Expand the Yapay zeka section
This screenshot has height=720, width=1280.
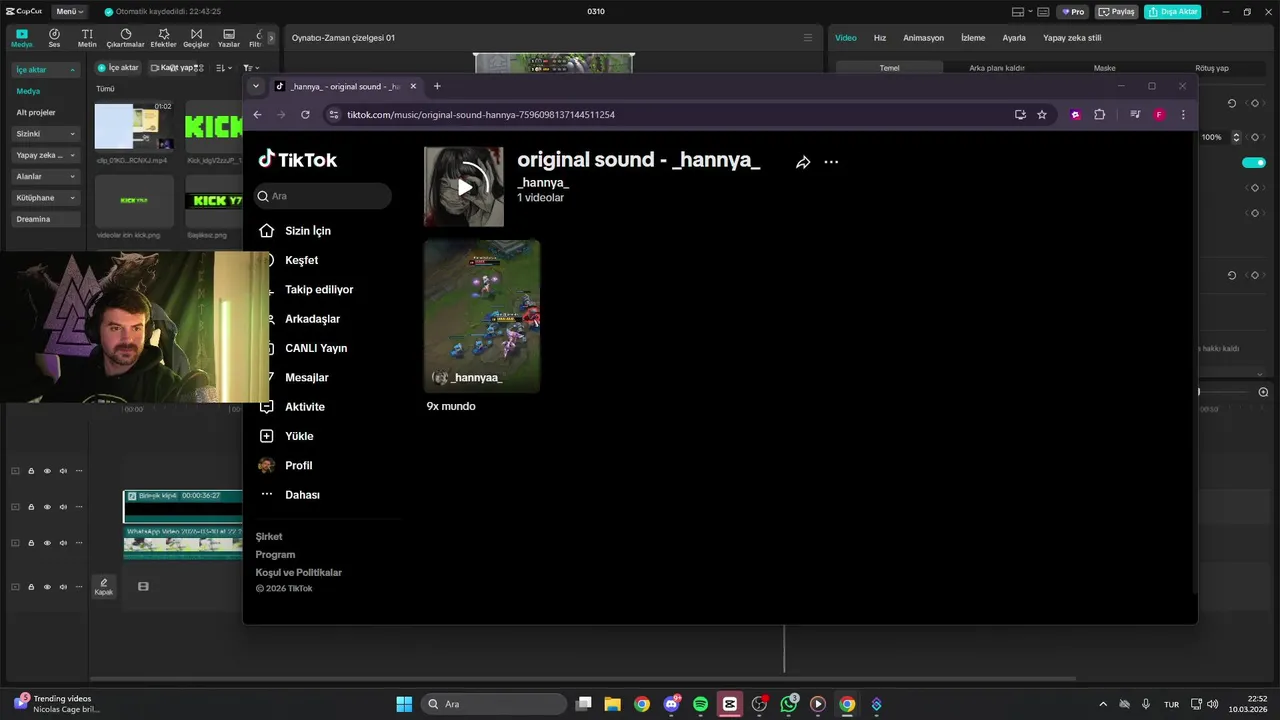(45, 155)
